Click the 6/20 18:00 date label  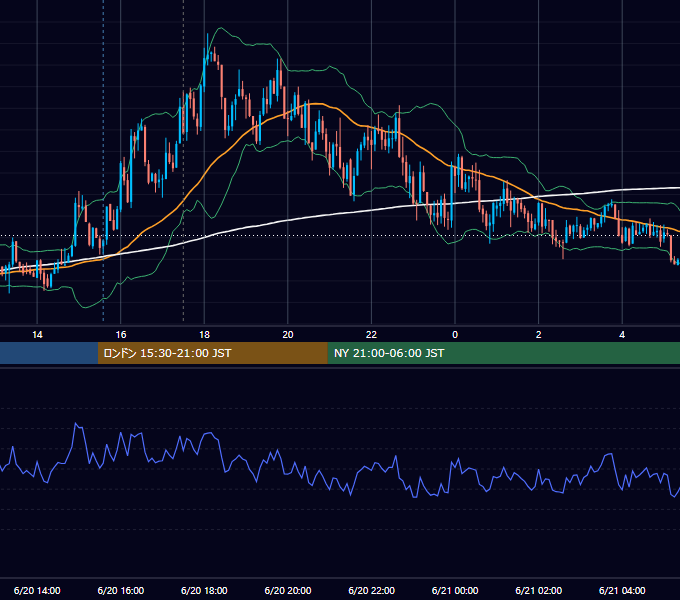(x=204, y=590)
